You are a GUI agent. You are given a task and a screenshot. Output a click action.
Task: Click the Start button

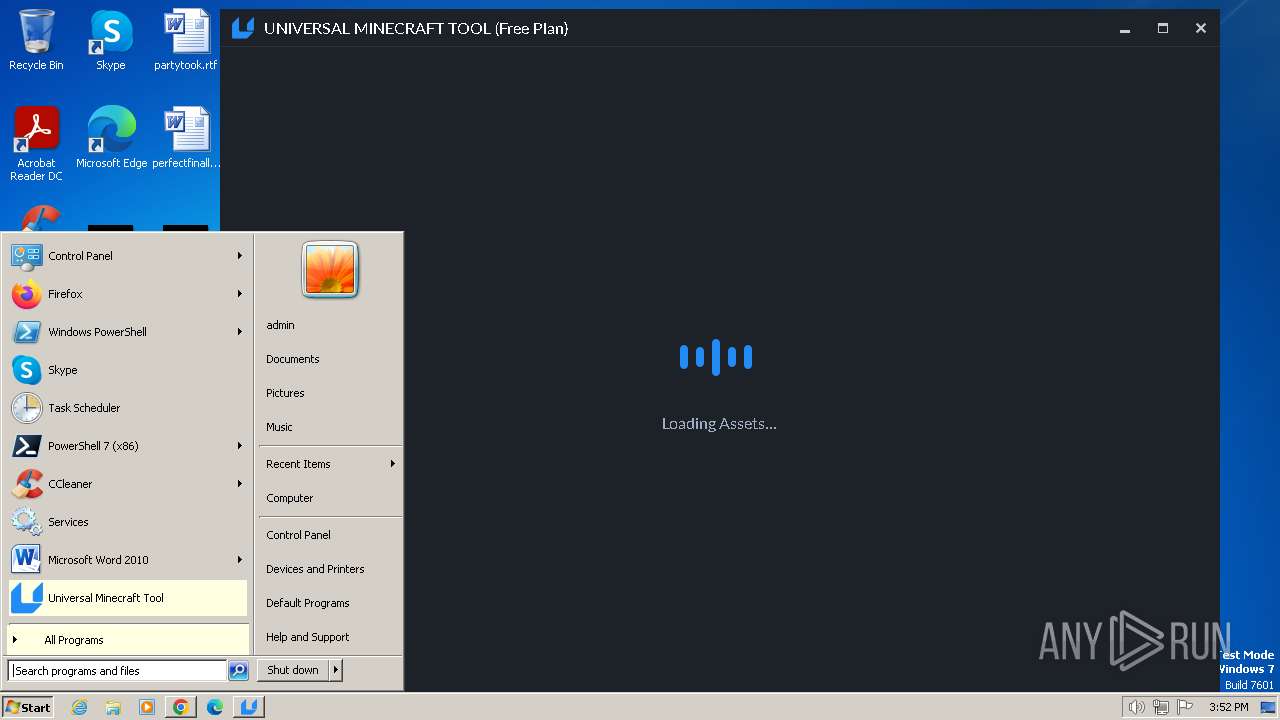click(x=28, y=707)
